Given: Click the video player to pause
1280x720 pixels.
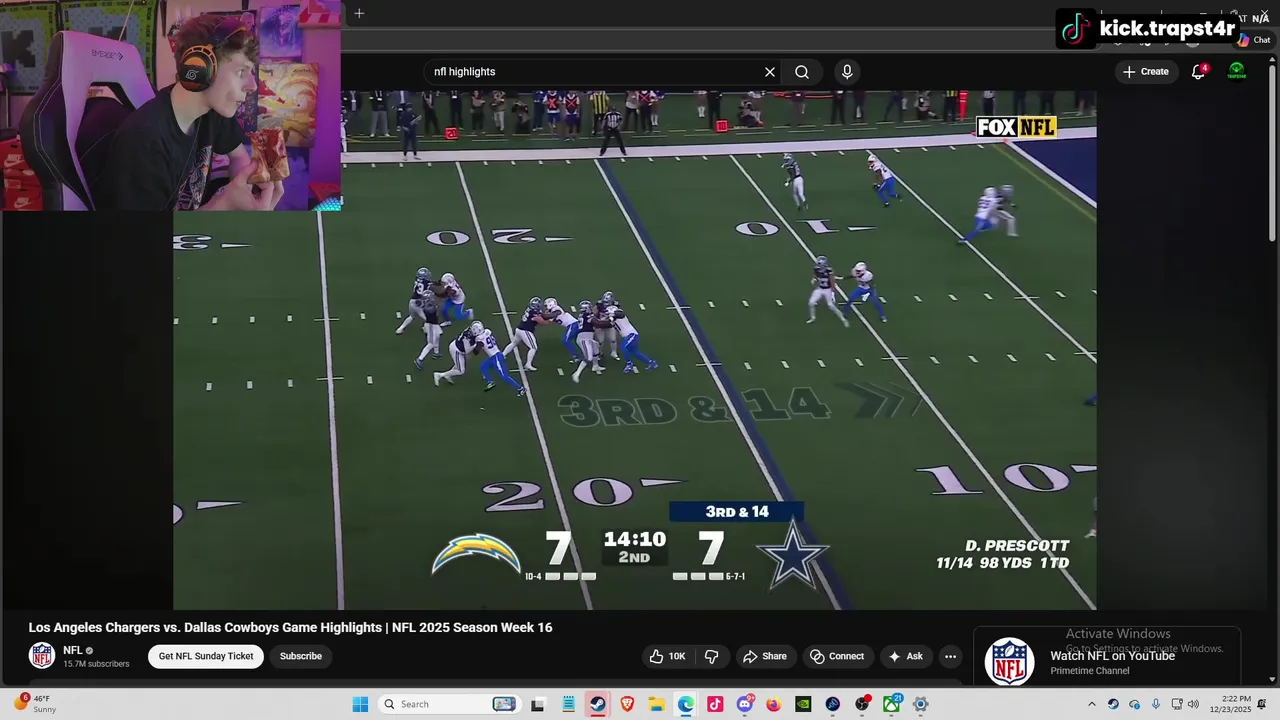Looking at the screenshot, I should click(634, 350).
